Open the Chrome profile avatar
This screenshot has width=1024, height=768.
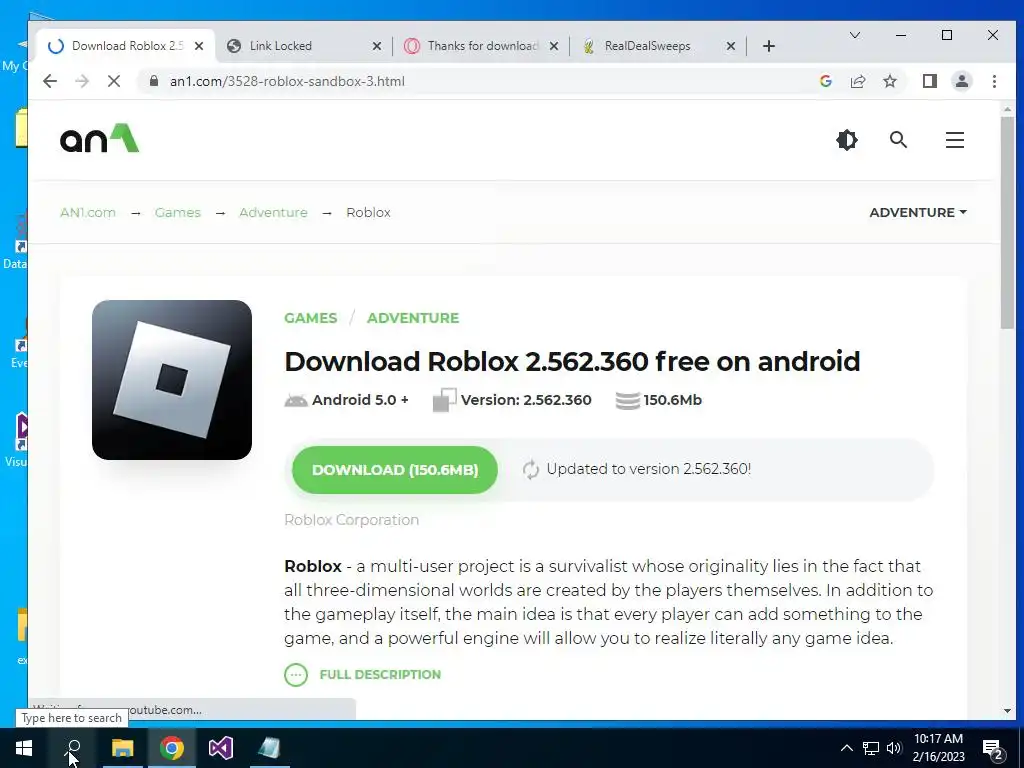(x=961, y=81)
